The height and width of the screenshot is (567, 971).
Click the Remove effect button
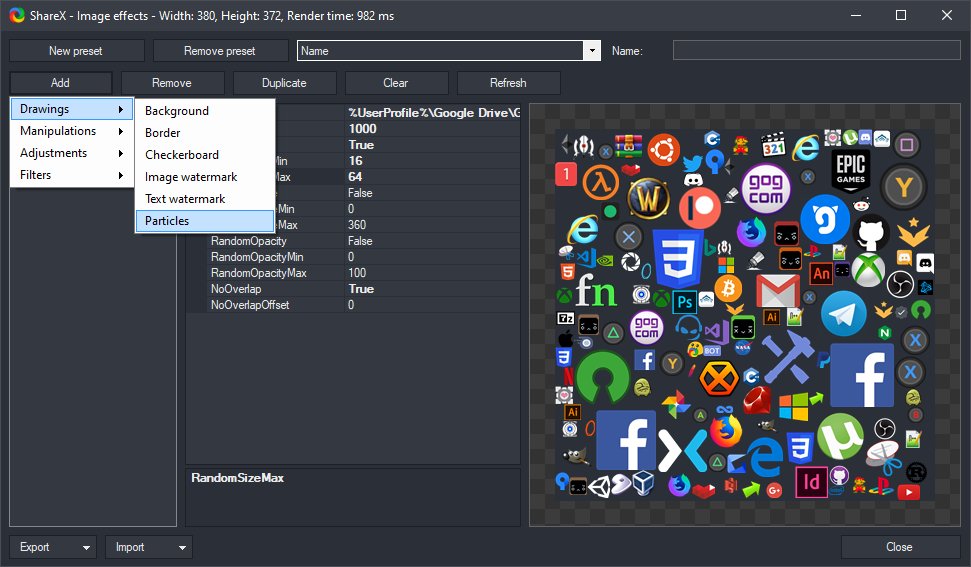point(172,83)
